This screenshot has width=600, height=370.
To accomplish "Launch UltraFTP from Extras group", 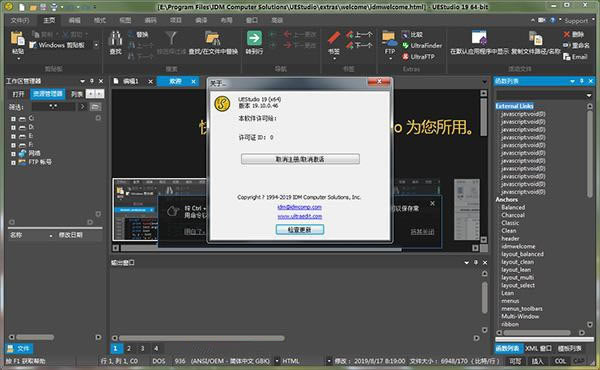I will [418, 57].
